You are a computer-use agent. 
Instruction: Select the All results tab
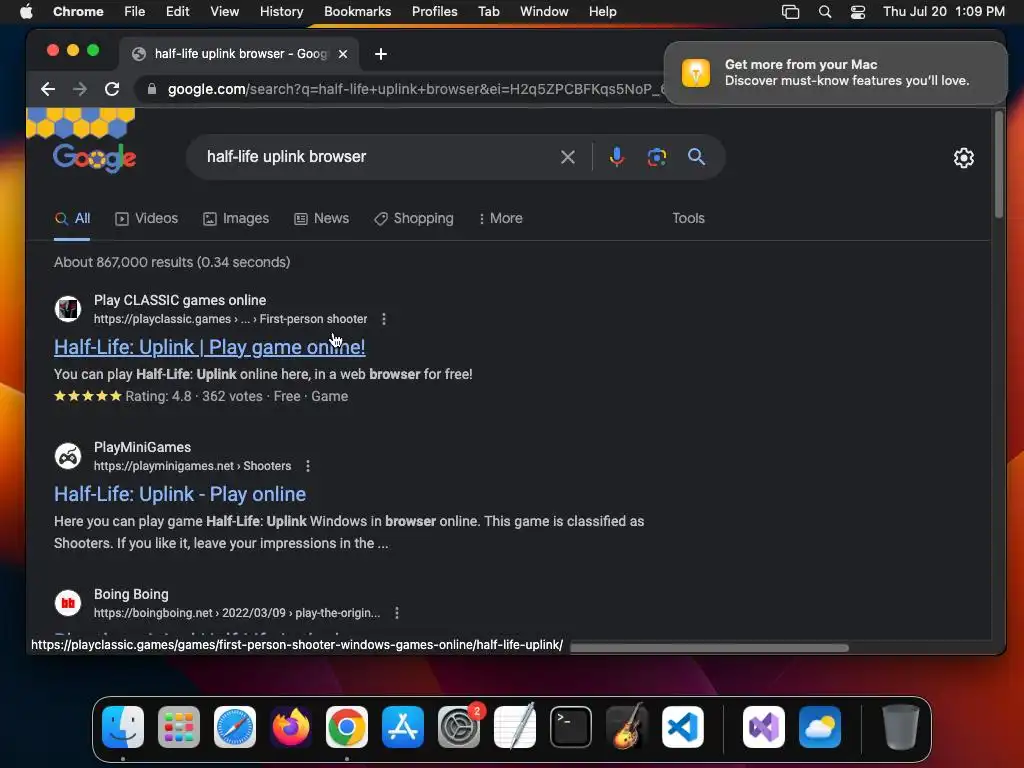(72, 218)
